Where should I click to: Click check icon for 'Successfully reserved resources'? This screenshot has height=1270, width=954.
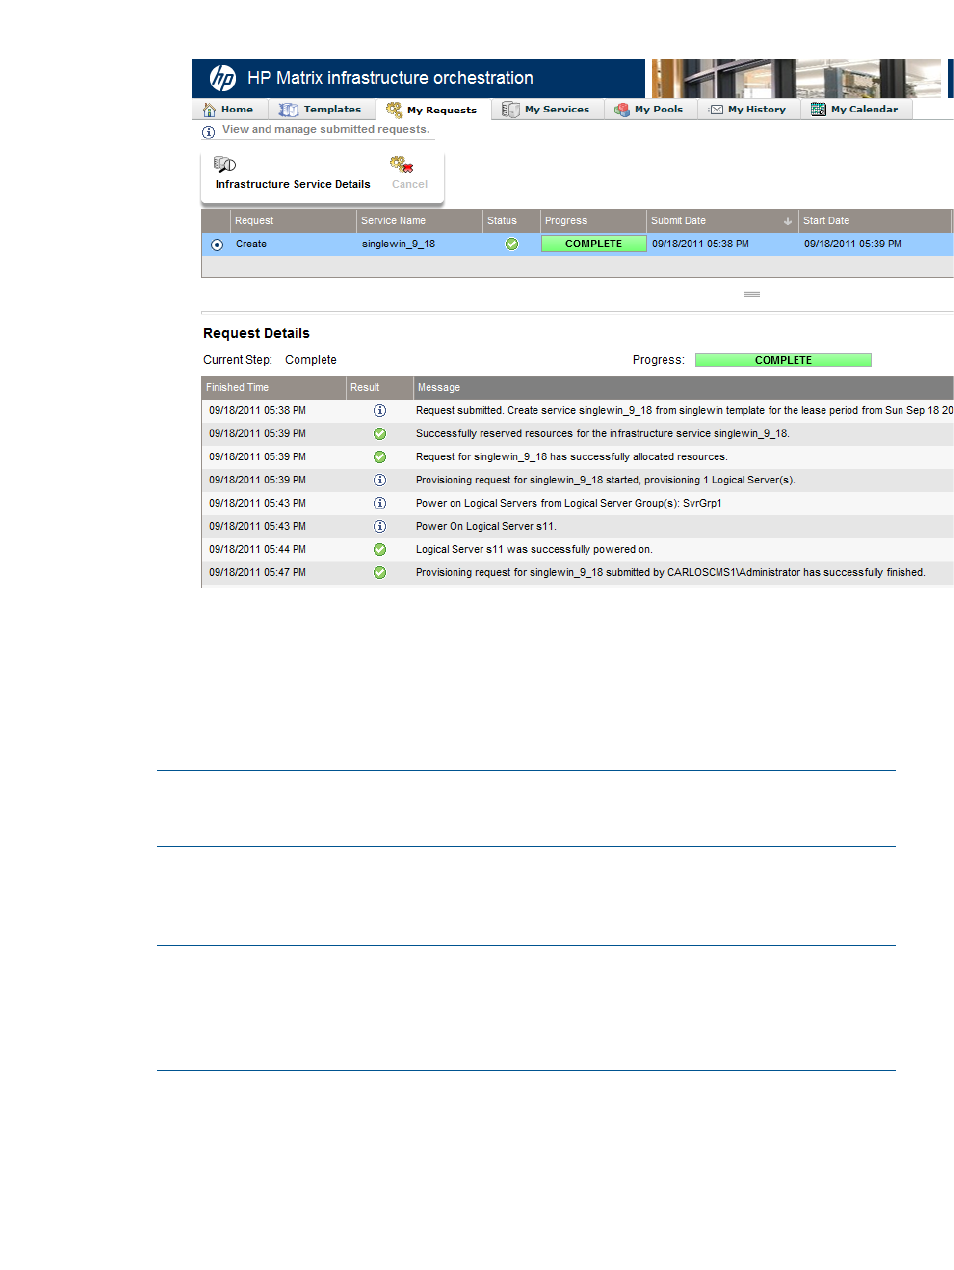[x=380, y=434]
